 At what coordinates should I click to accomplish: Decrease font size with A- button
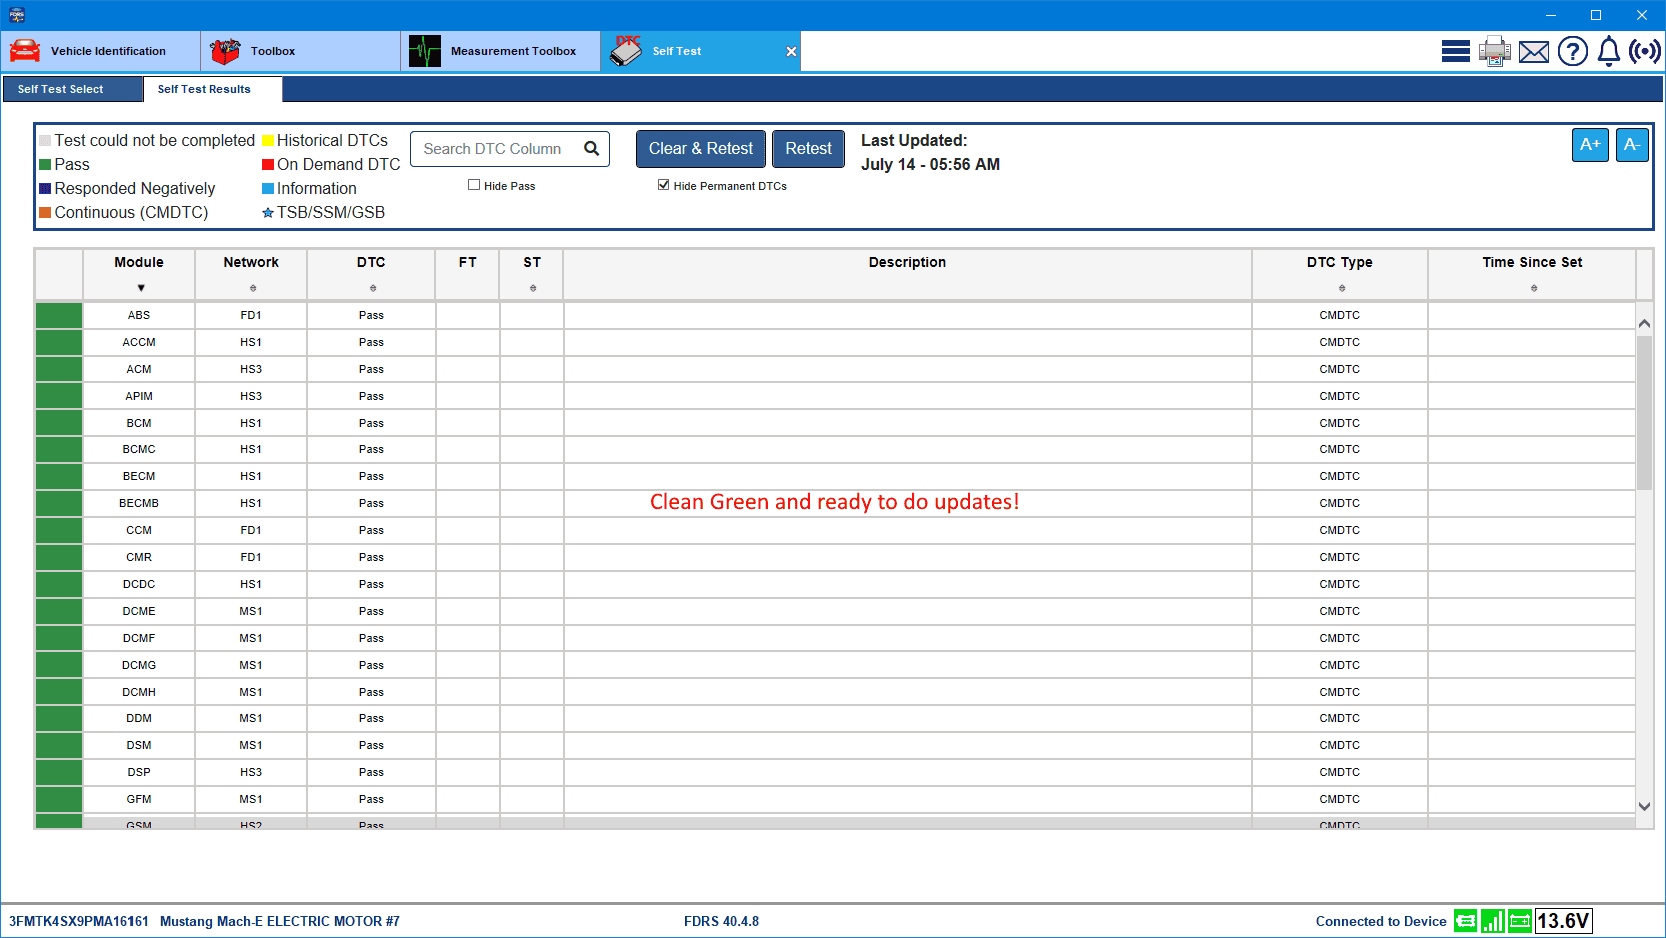[1632, 145]
